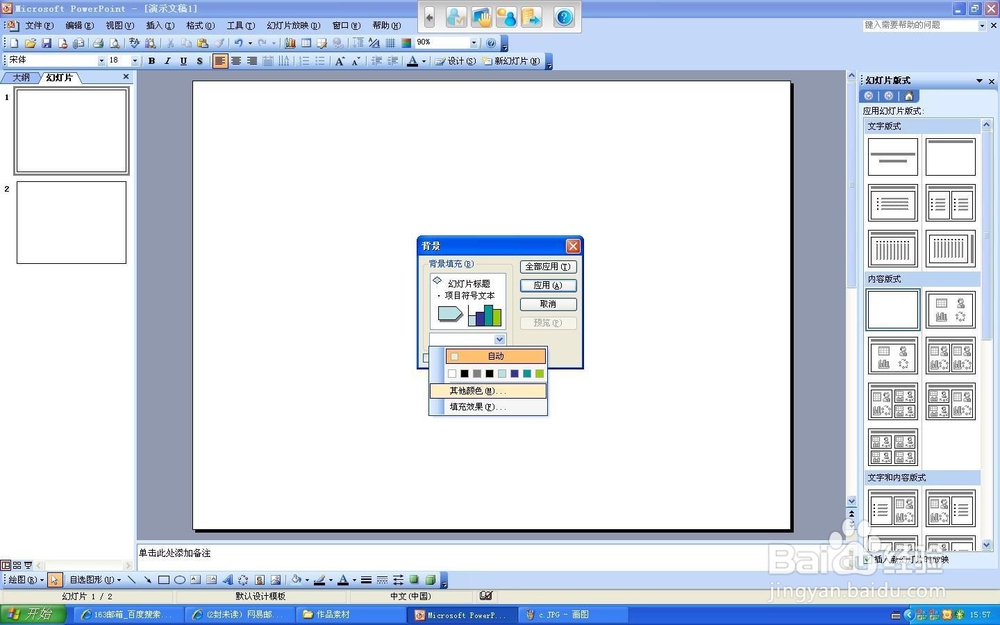Toggle Underline formatting button

184,61
